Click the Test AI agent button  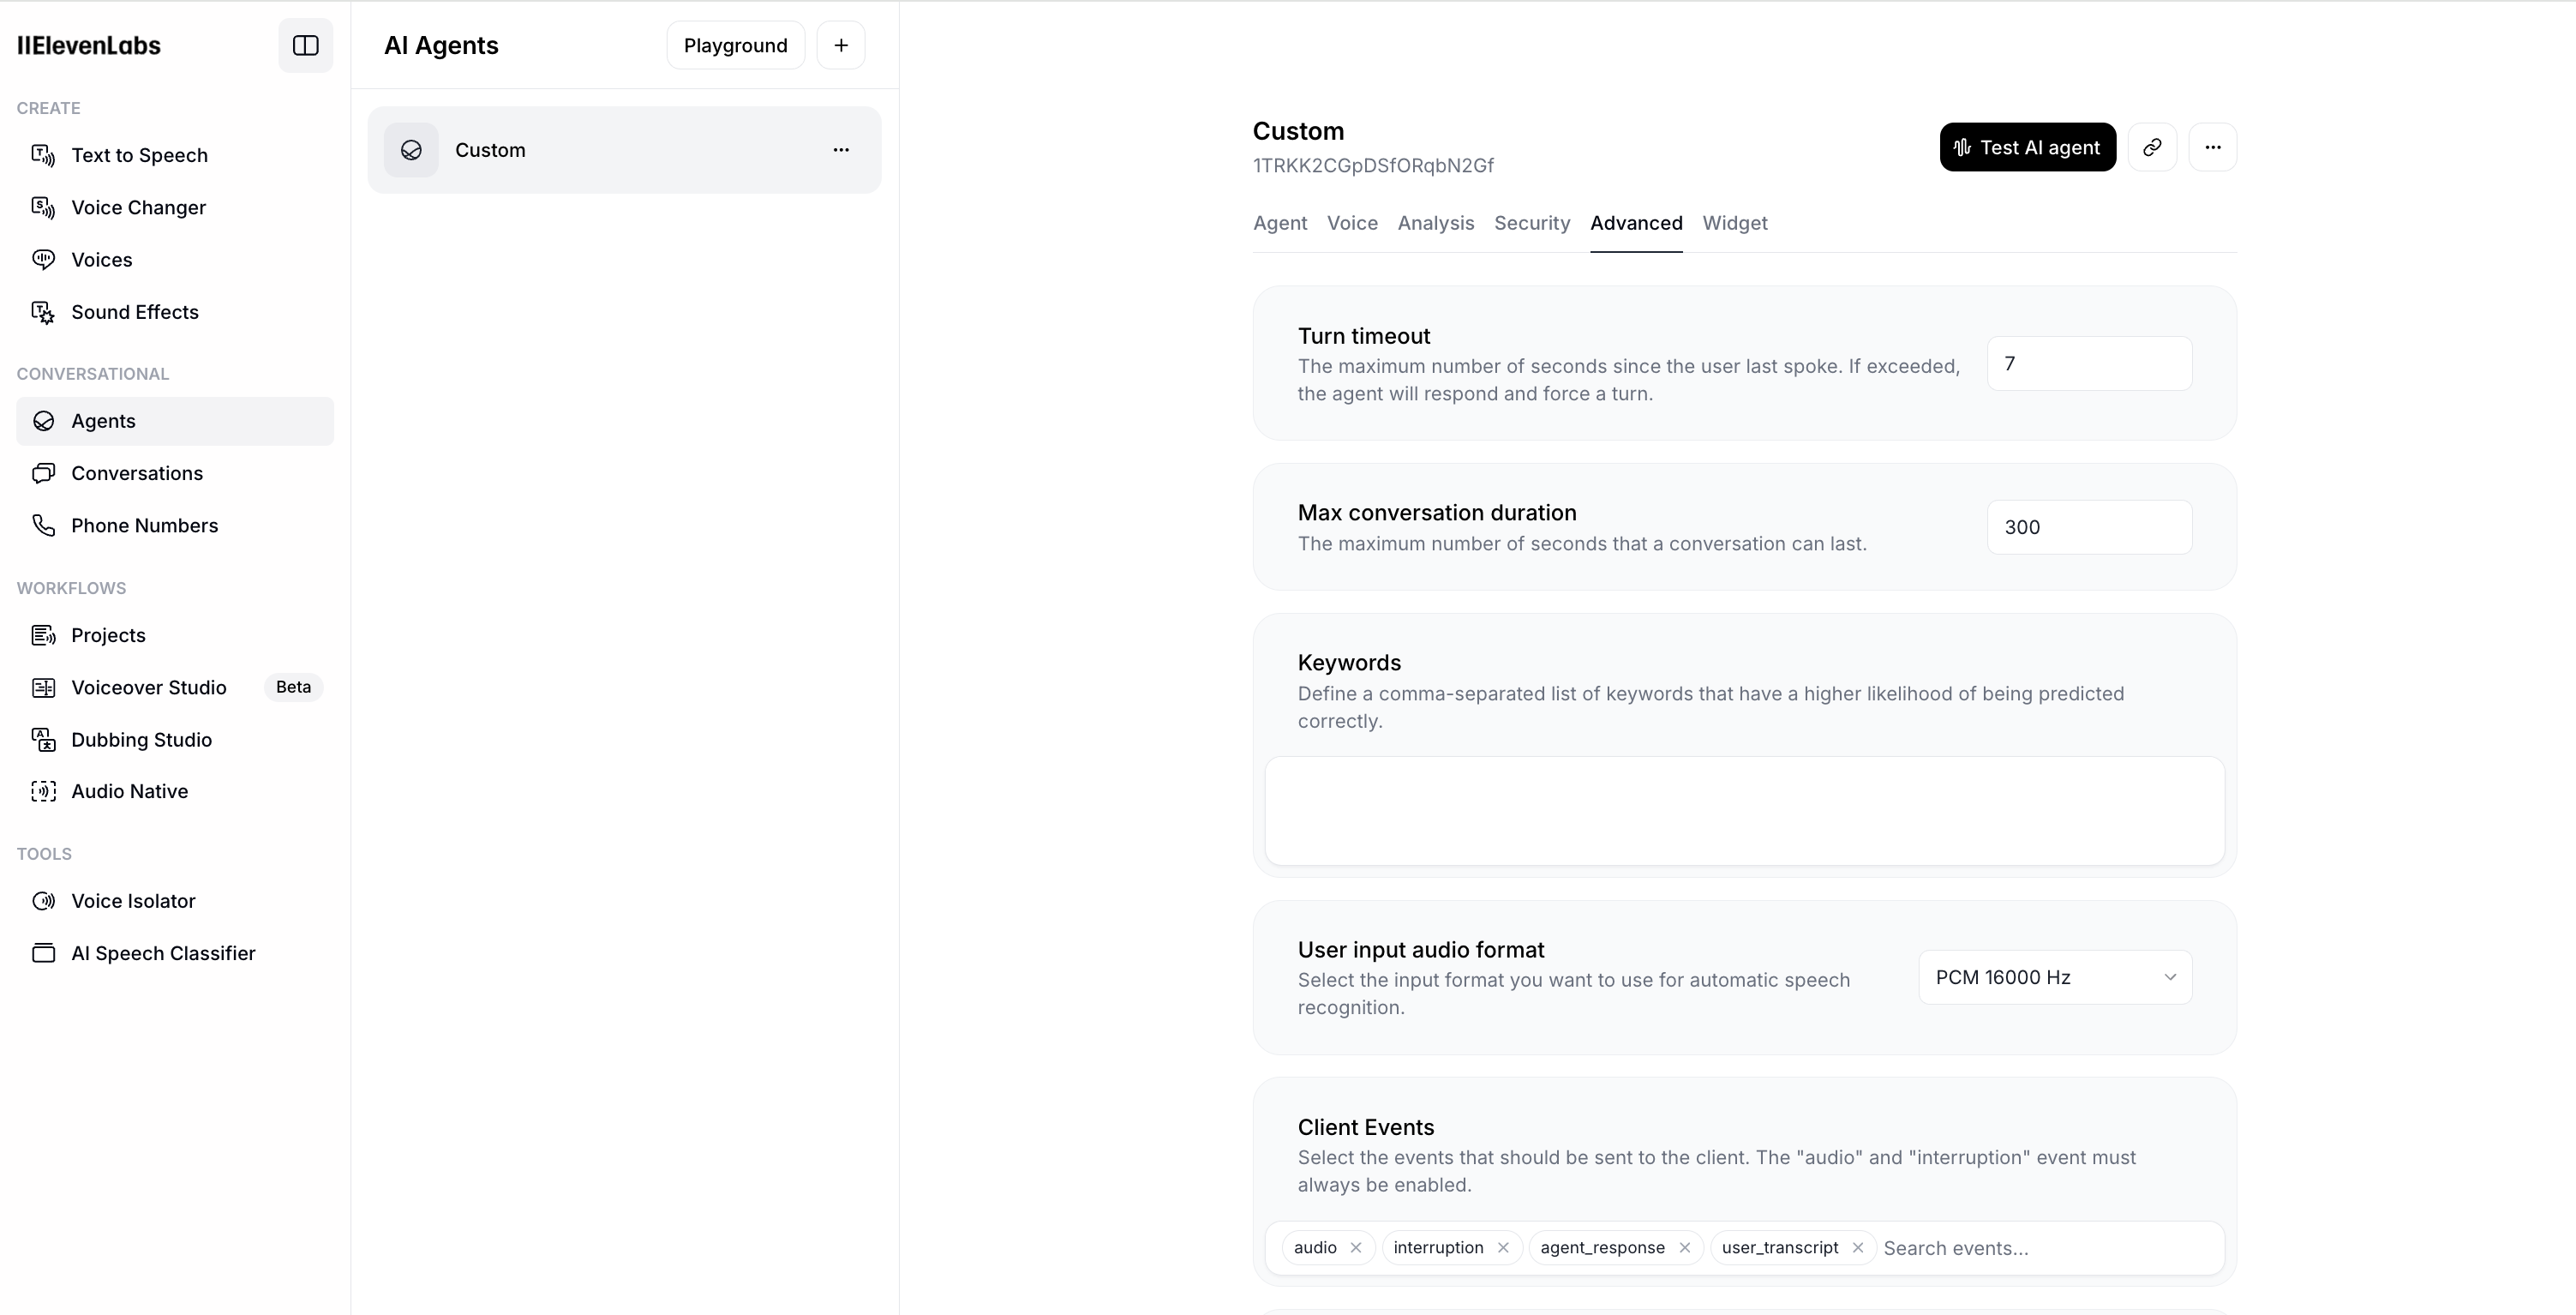click(x=2027, y=148)
